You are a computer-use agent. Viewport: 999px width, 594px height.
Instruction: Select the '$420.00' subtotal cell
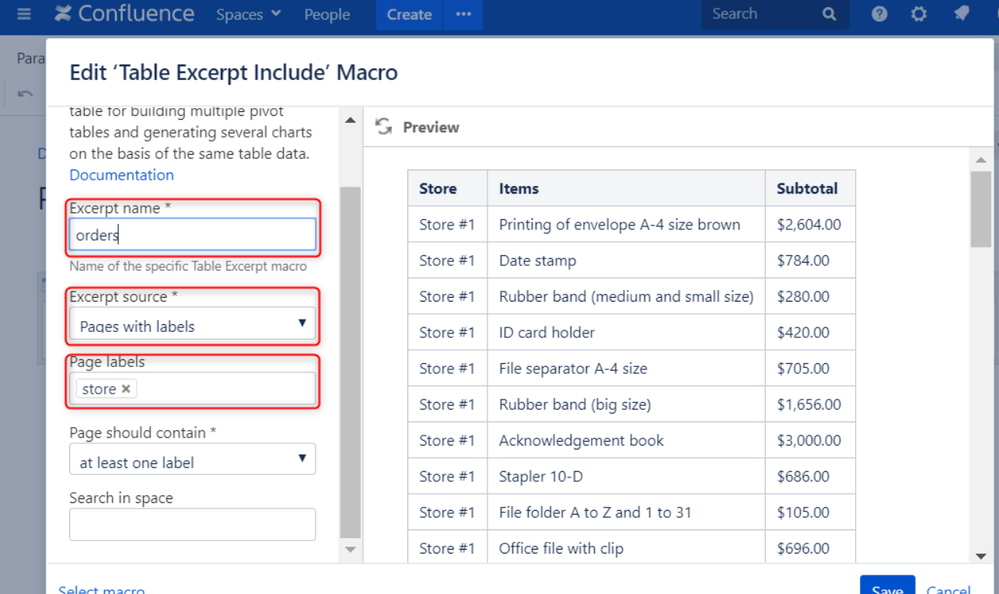pyautogui.click(x=810, y=332)
